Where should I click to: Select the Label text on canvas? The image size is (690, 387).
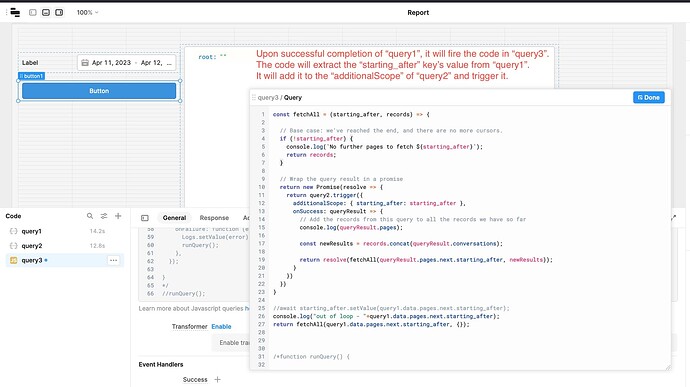pos(30,63)
